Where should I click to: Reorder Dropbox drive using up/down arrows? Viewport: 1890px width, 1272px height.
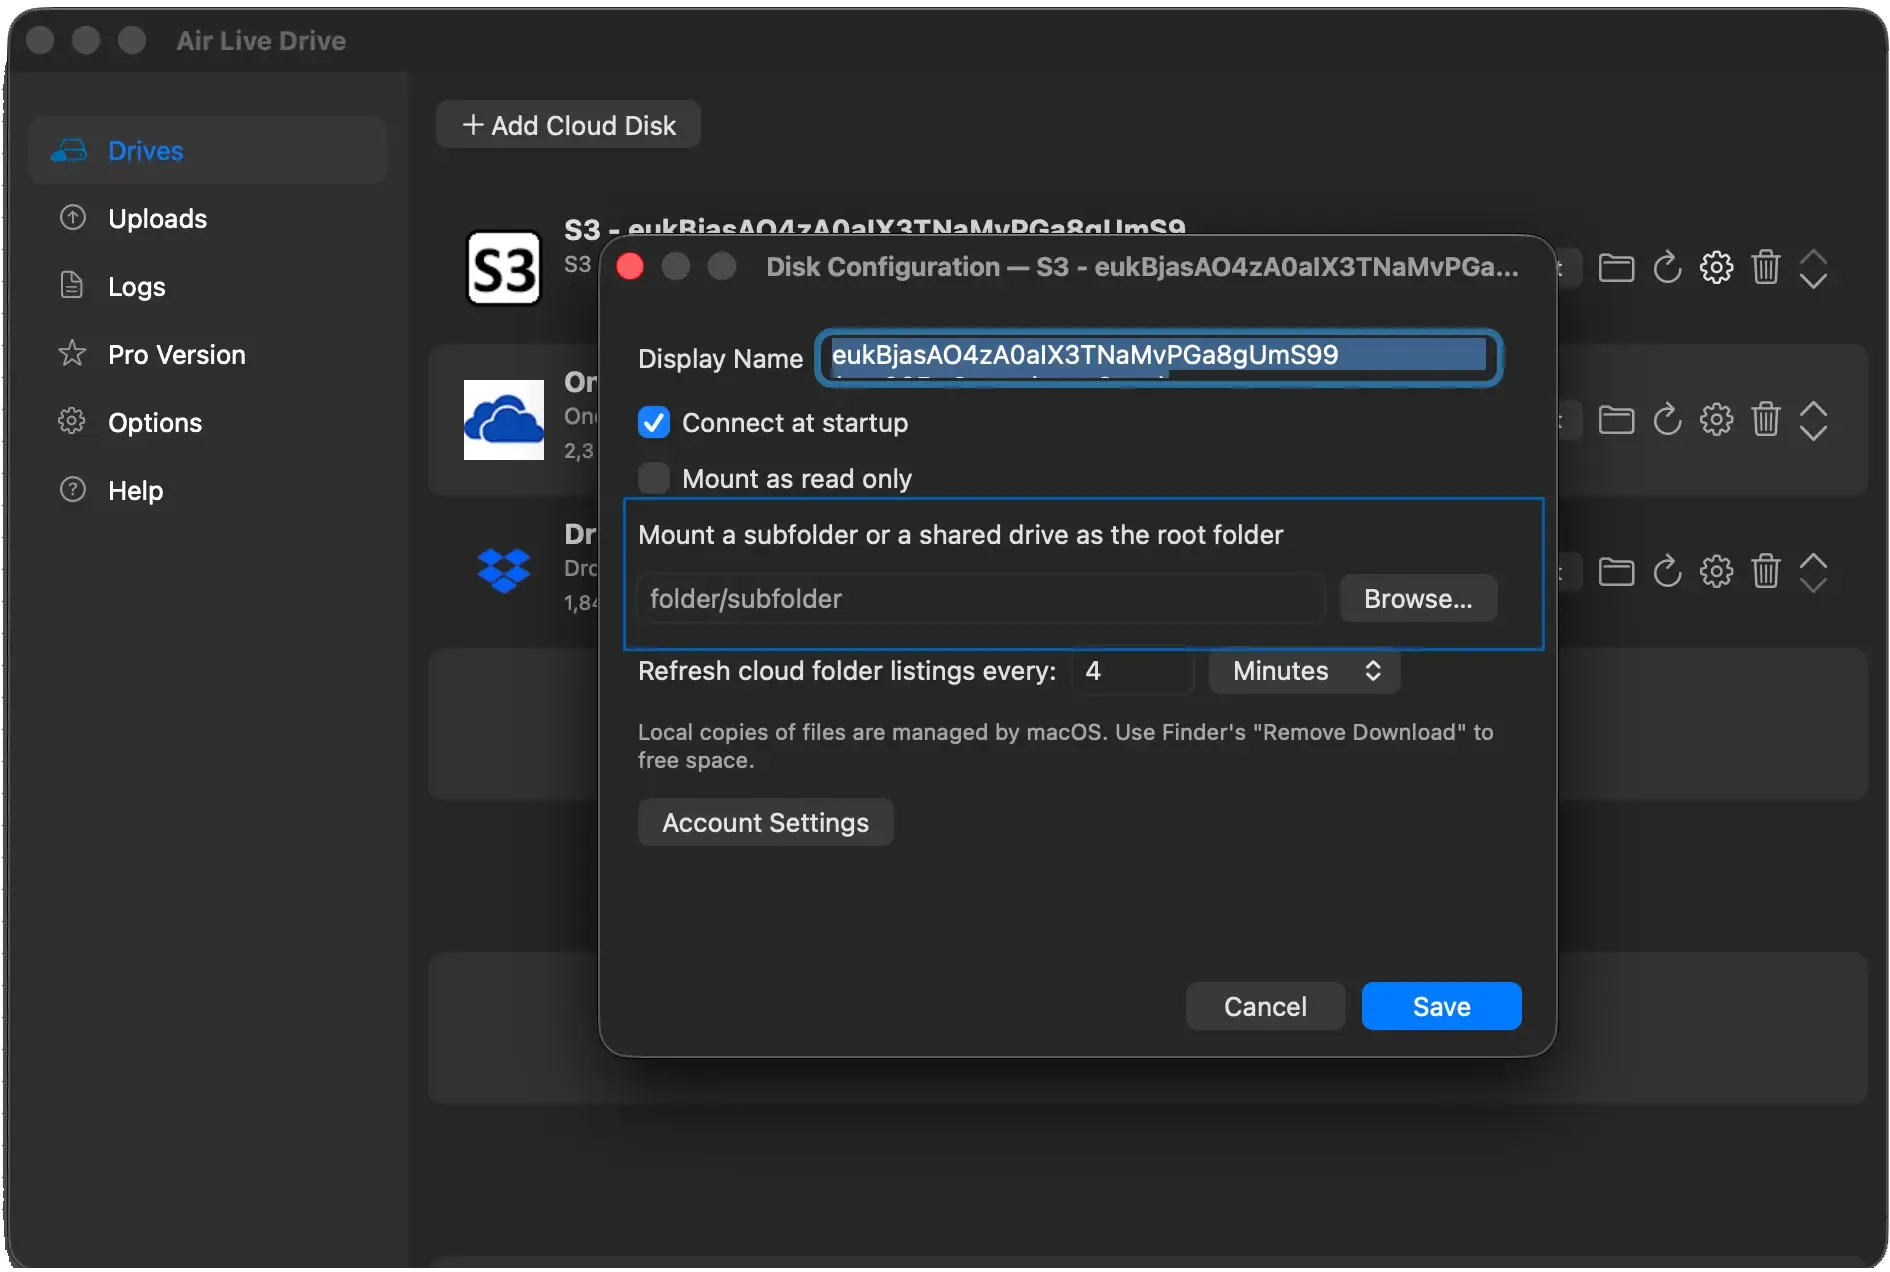tap(1813, 572)
